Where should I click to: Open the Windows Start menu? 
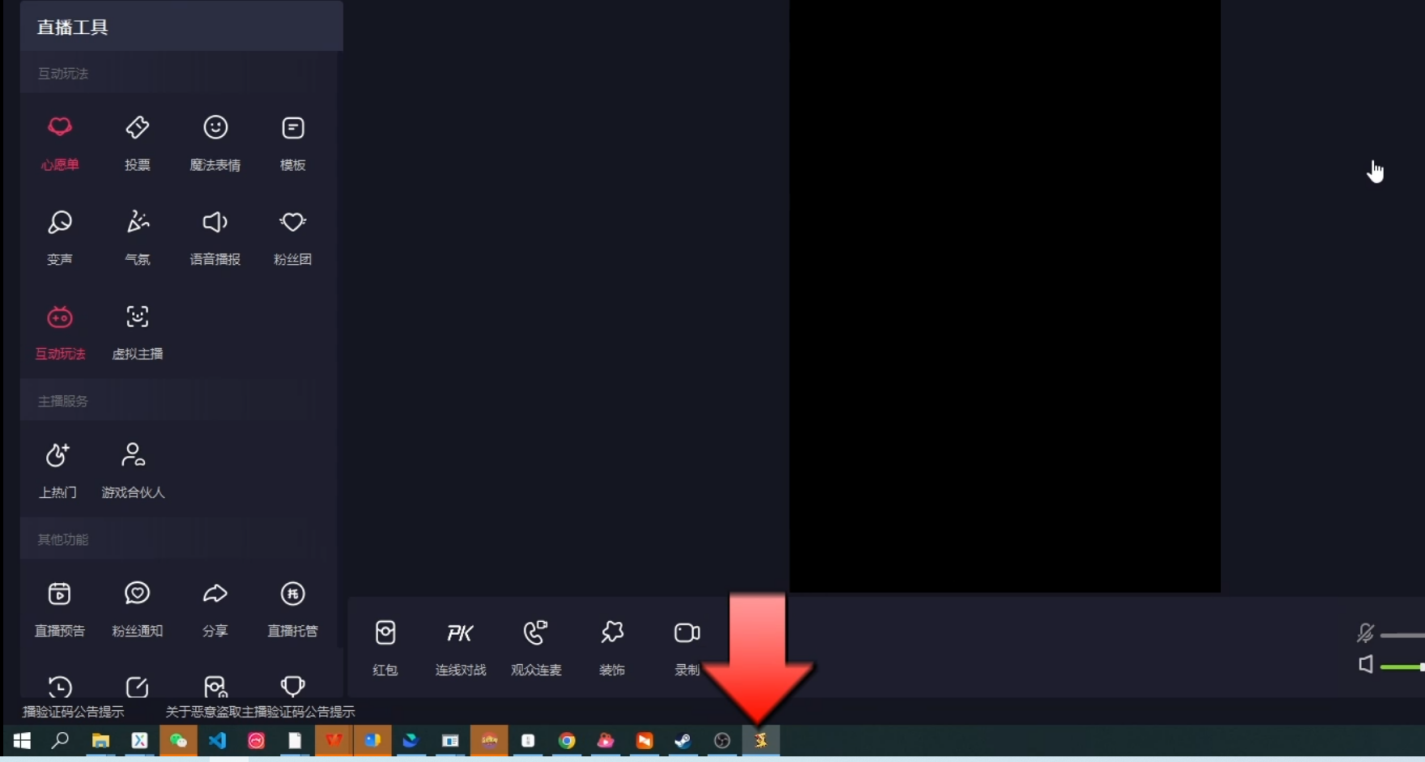(x=21, y=741)
